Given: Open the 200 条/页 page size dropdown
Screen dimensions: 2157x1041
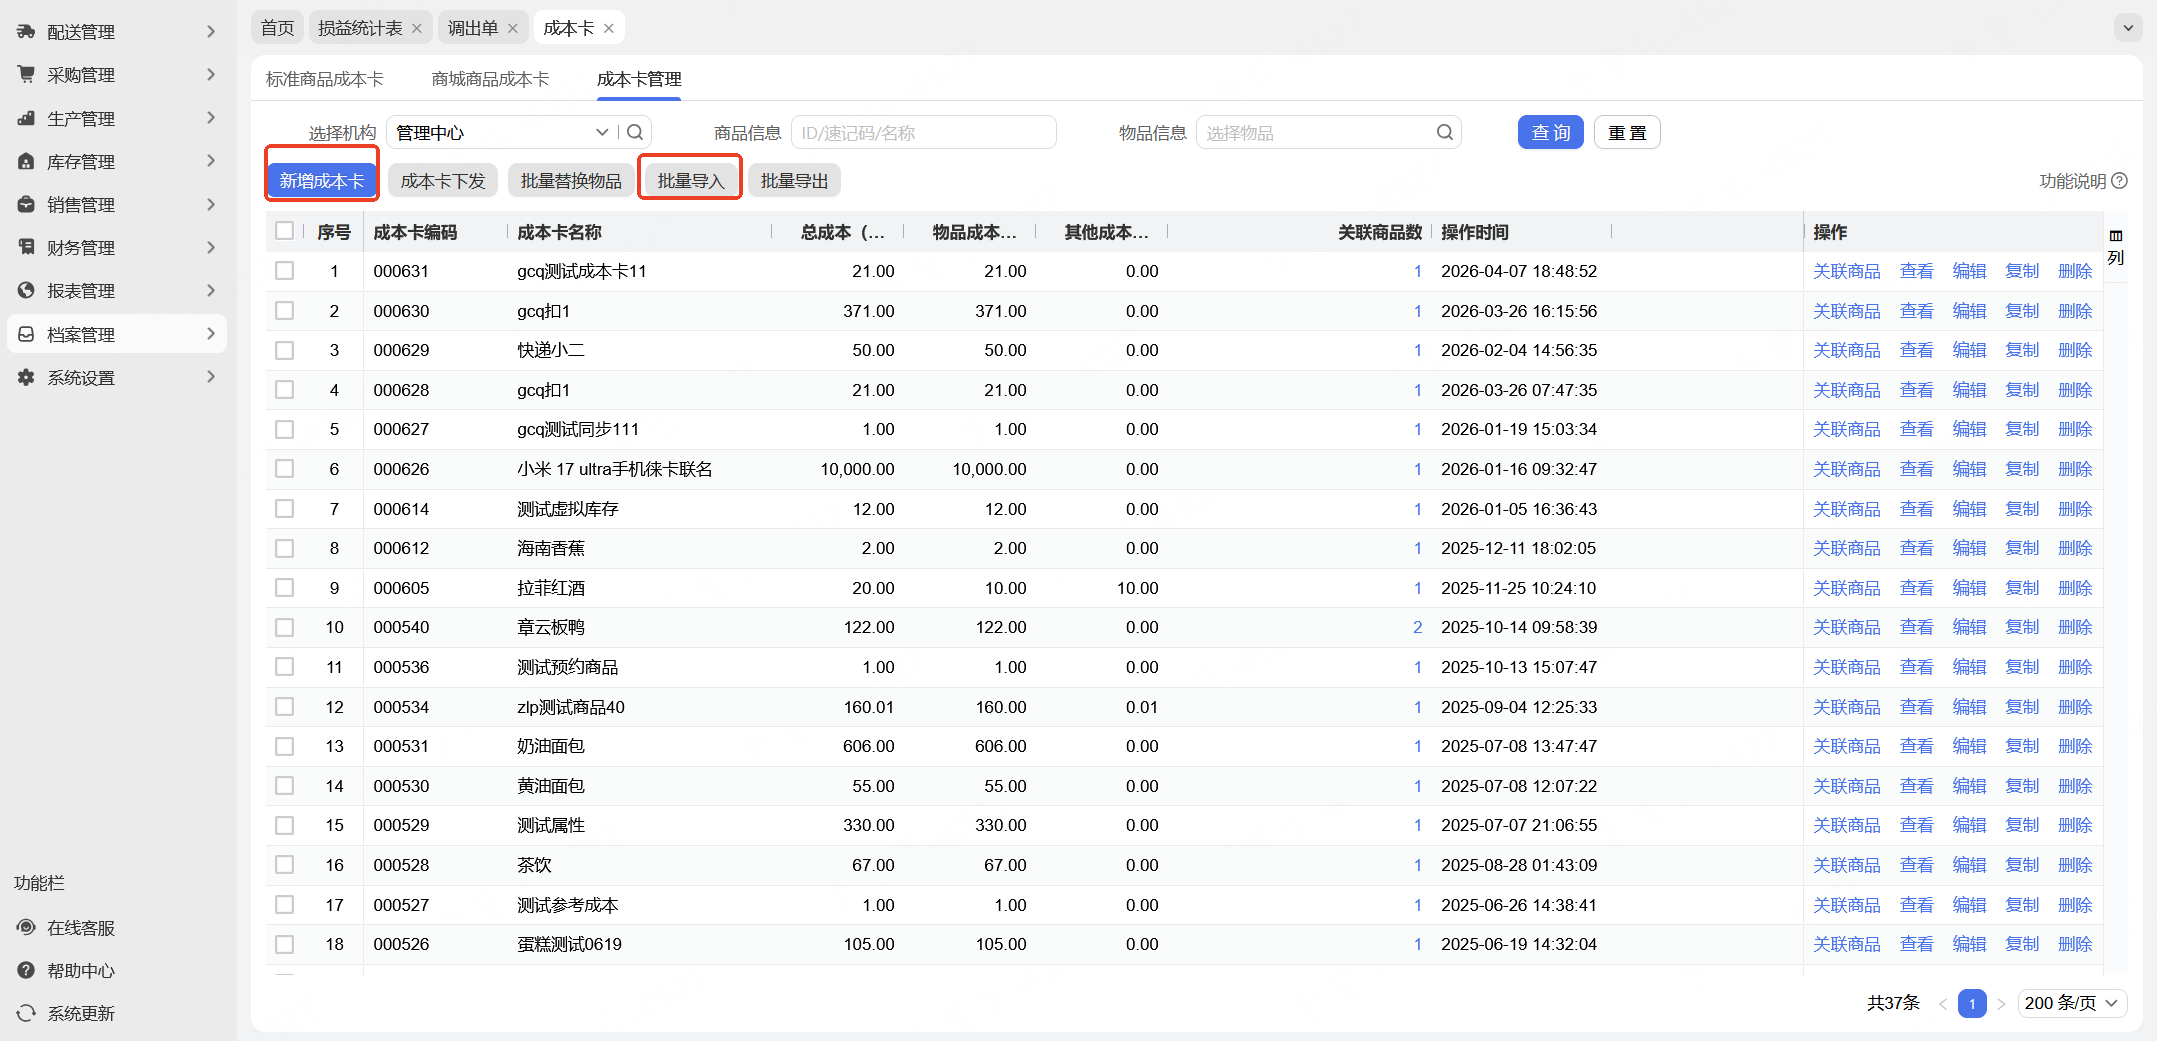Looking at the screenshot, I should pos(2071,1003).
